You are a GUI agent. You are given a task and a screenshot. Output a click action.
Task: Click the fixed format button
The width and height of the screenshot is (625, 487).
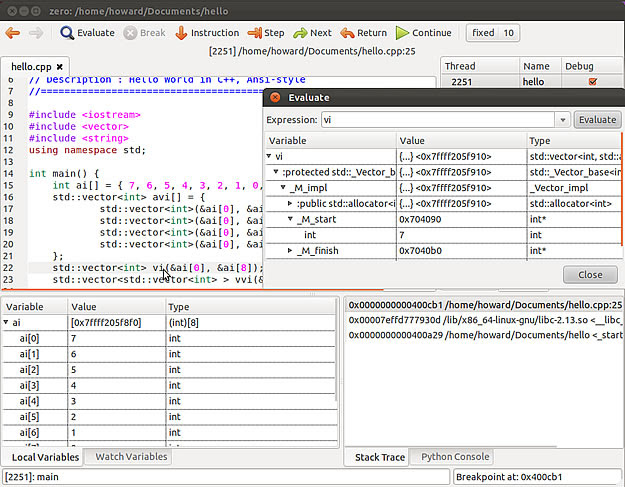point(483,33)
